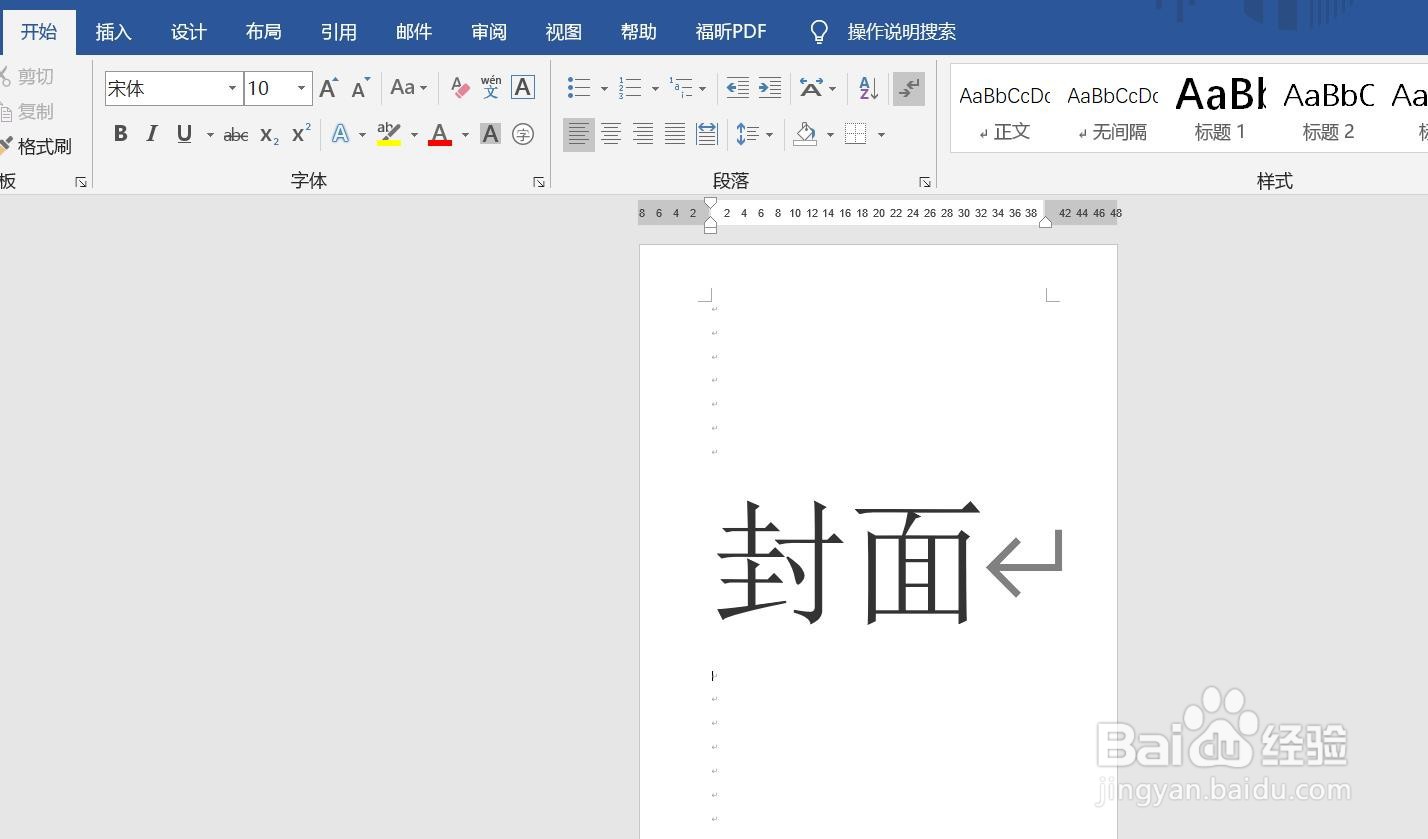Click the subscript icon
The width and height of the screenshot is (1428, 839).
coord(267,133)
